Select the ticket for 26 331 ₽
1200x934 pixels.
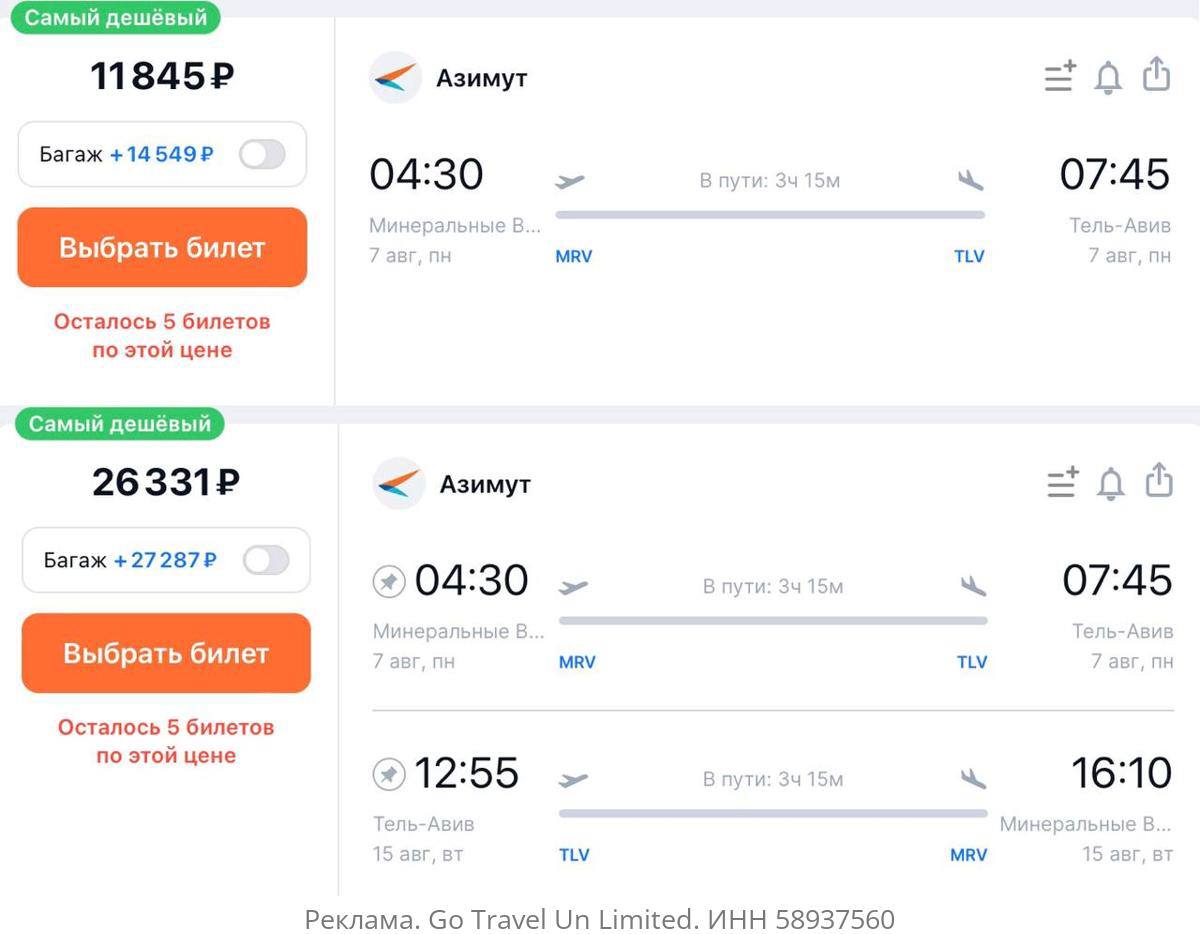166,653
